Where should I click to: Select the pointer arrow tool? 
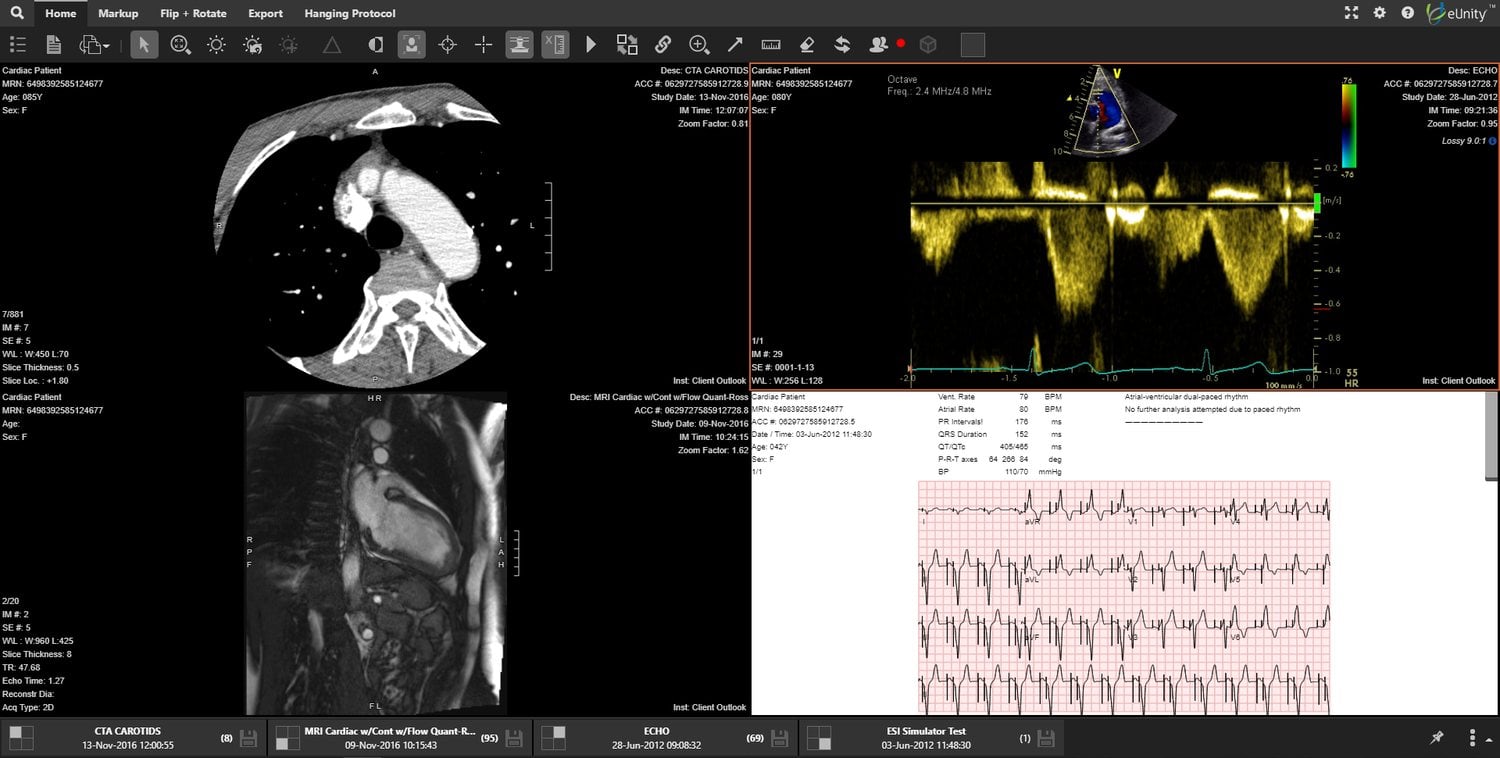[x=144, y=45]
